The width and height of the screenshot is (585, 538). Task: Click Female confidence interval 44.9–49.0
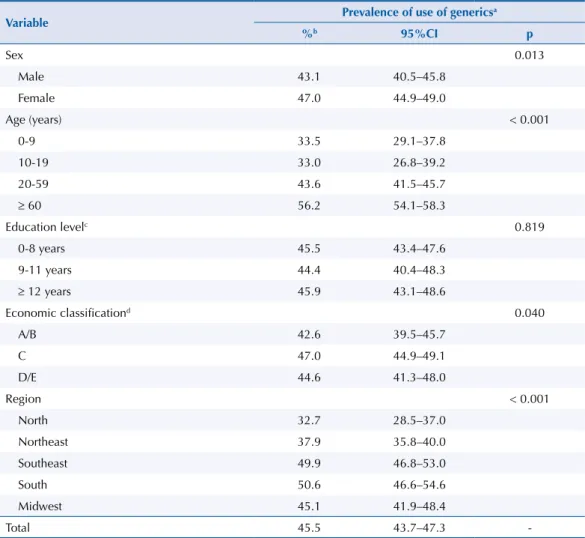click(x=419, y=98)
